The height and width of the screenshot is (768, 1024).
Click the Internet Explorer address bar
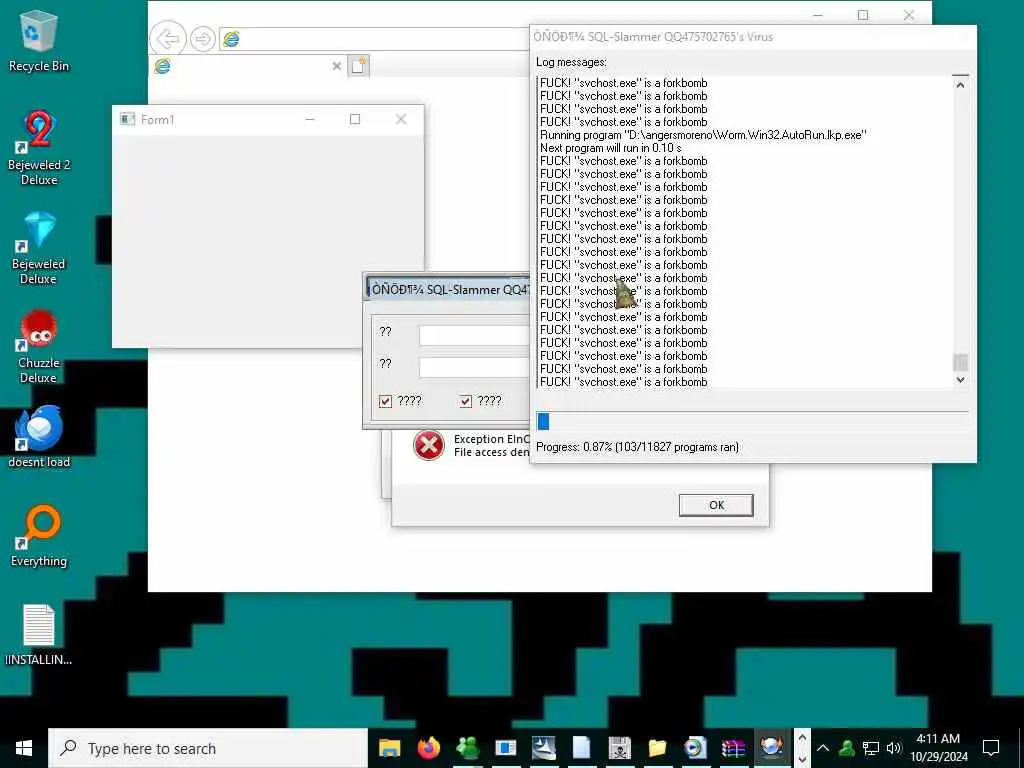376,39
